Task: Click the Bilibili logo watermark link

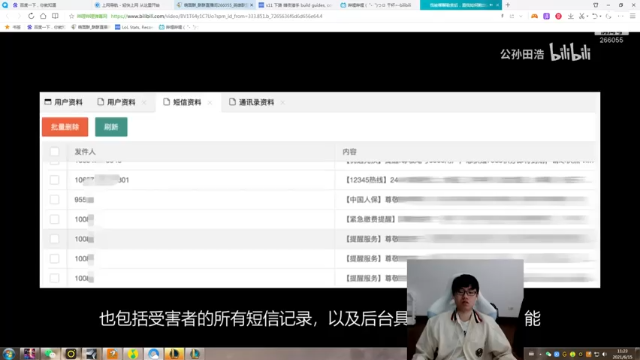Action: point(570,52)
